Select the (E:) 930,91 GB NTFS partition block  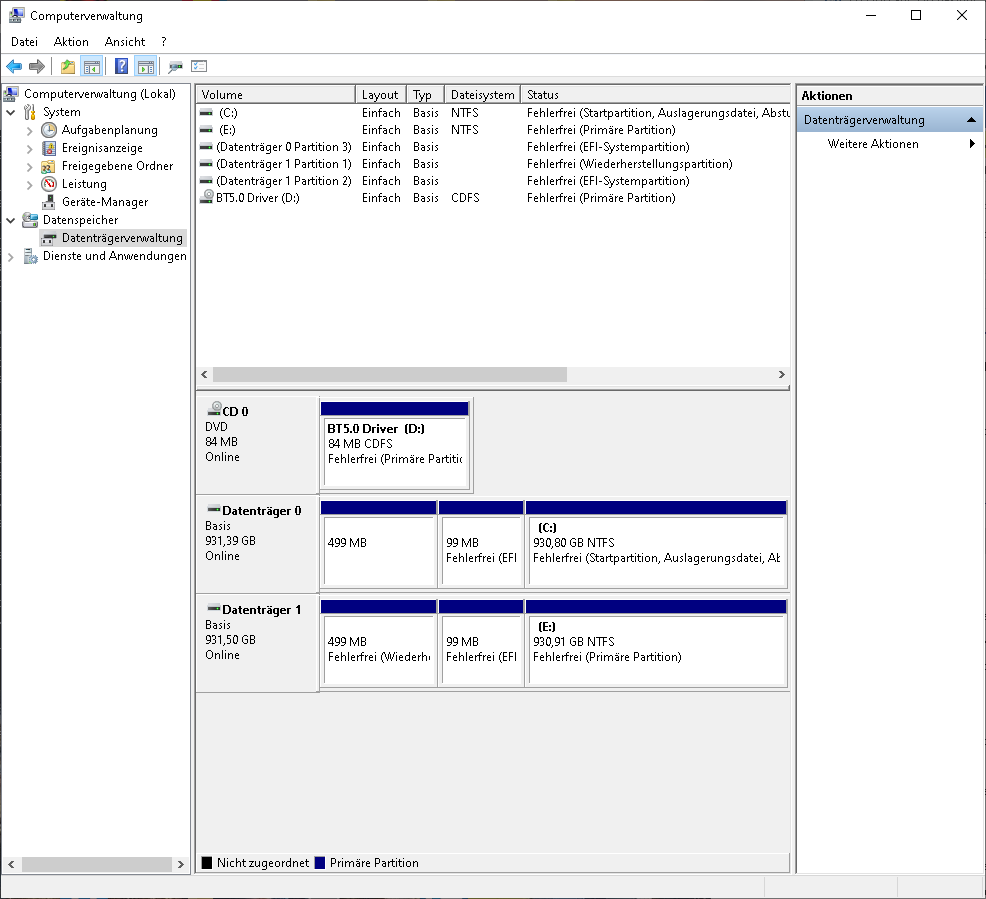(656, 643)
